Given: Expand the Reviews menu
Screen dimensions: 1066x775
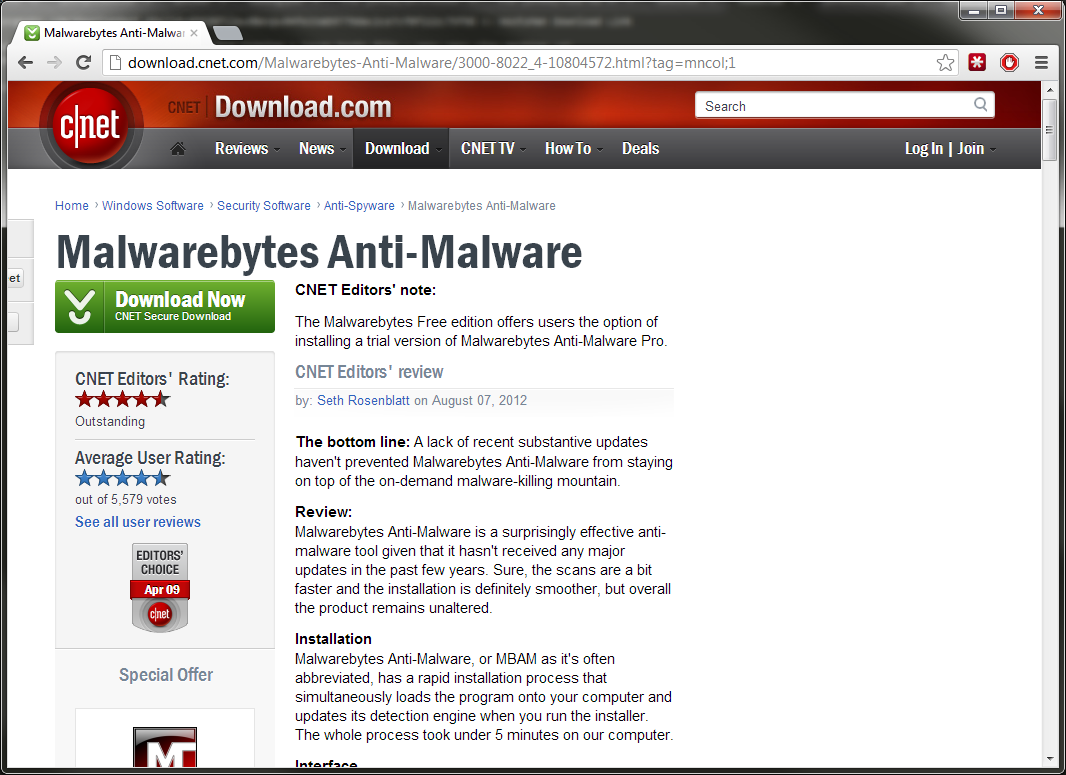Looking at the screenshot, I should 247,148.
